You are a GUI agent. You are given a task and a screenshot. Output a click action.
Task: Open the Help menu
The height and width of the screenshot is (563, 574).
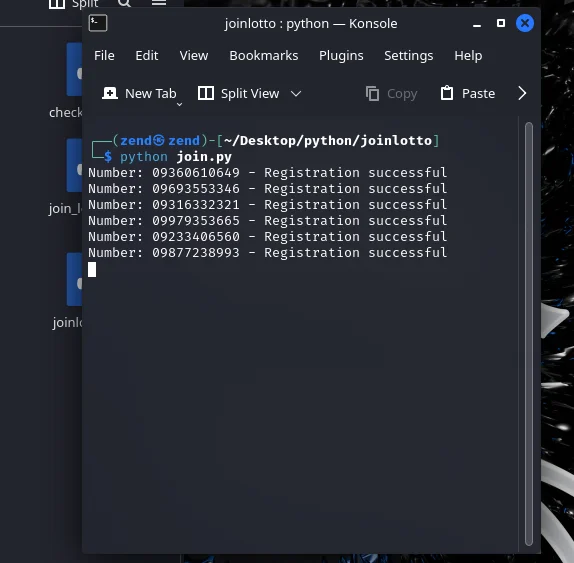coord(468,56)
